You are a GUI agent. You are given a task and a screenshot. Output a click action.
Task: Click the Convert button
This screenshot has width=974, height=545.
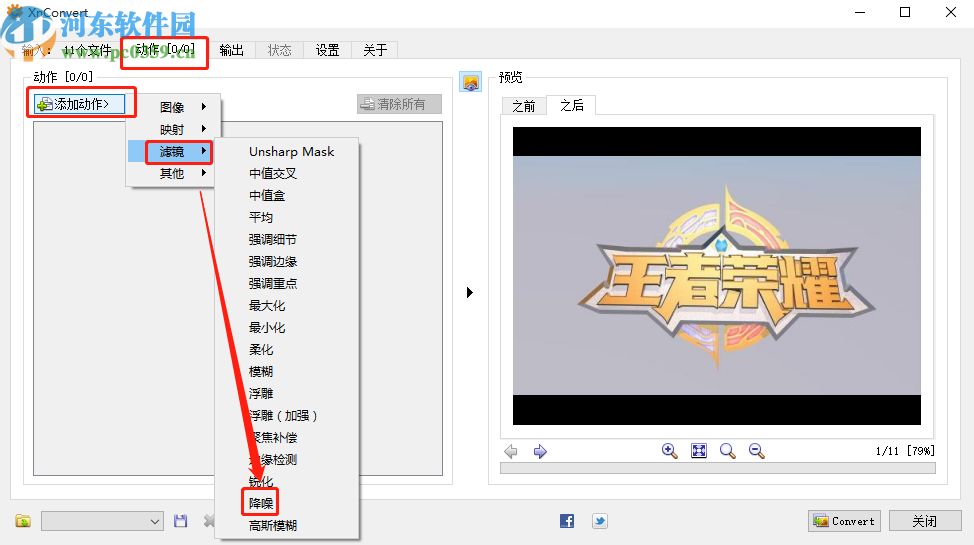[845, 521]
